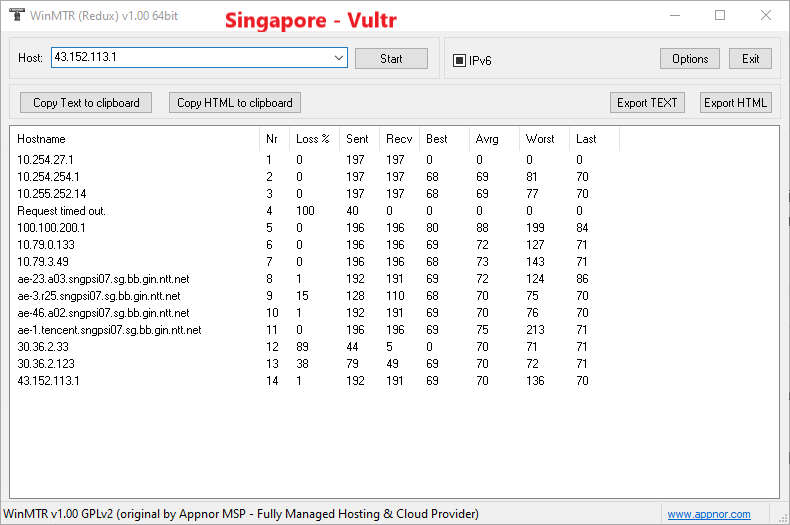Screen dimensions: 790x525
Task: Select the 10.255.252.14 hop row
Action: (x=315, y=194)
